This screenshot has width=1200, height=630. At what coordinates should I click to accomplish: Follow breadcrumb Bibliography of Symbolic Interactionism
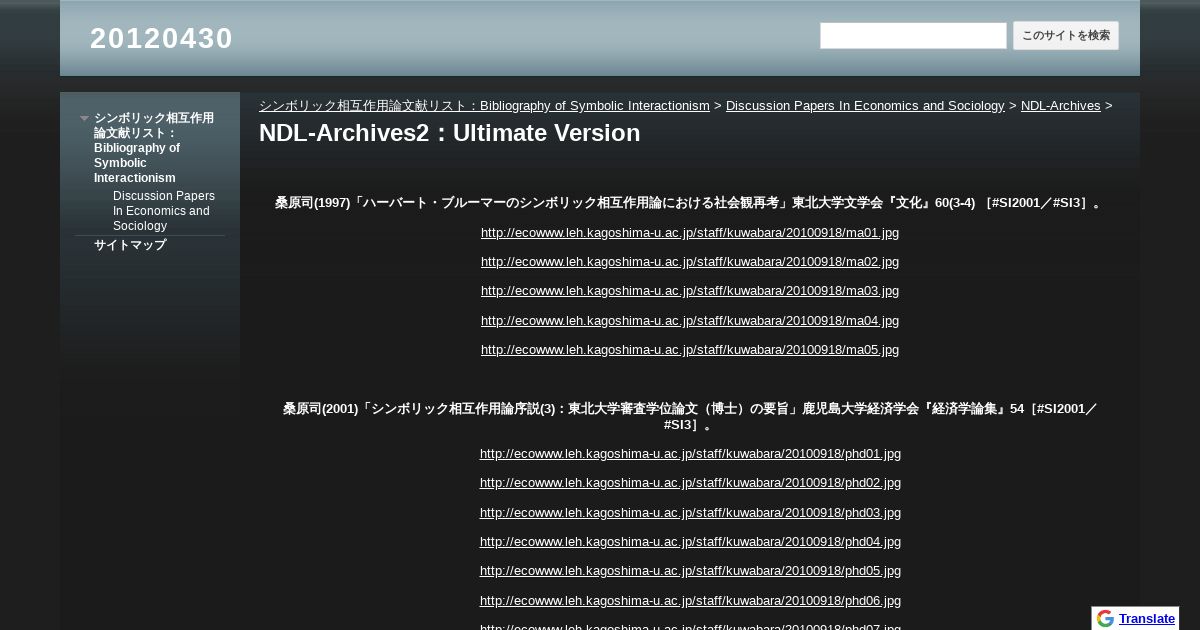(484, 106)
